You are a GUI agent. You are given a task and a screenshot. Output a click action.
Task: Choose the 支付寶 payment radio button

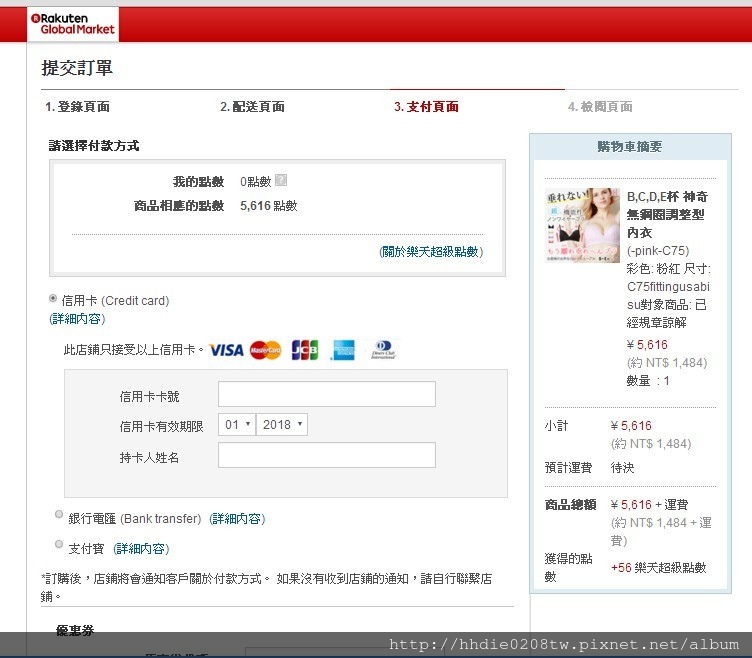[x=59, y=545]
